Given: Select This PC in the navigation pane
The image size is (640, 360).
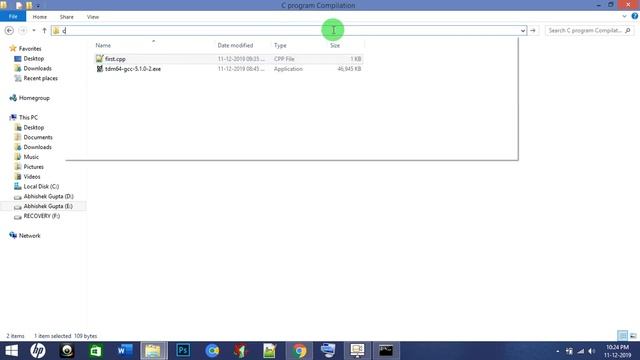Looking at the screenshot, I should pyautogui.click(x=28, y=117).
